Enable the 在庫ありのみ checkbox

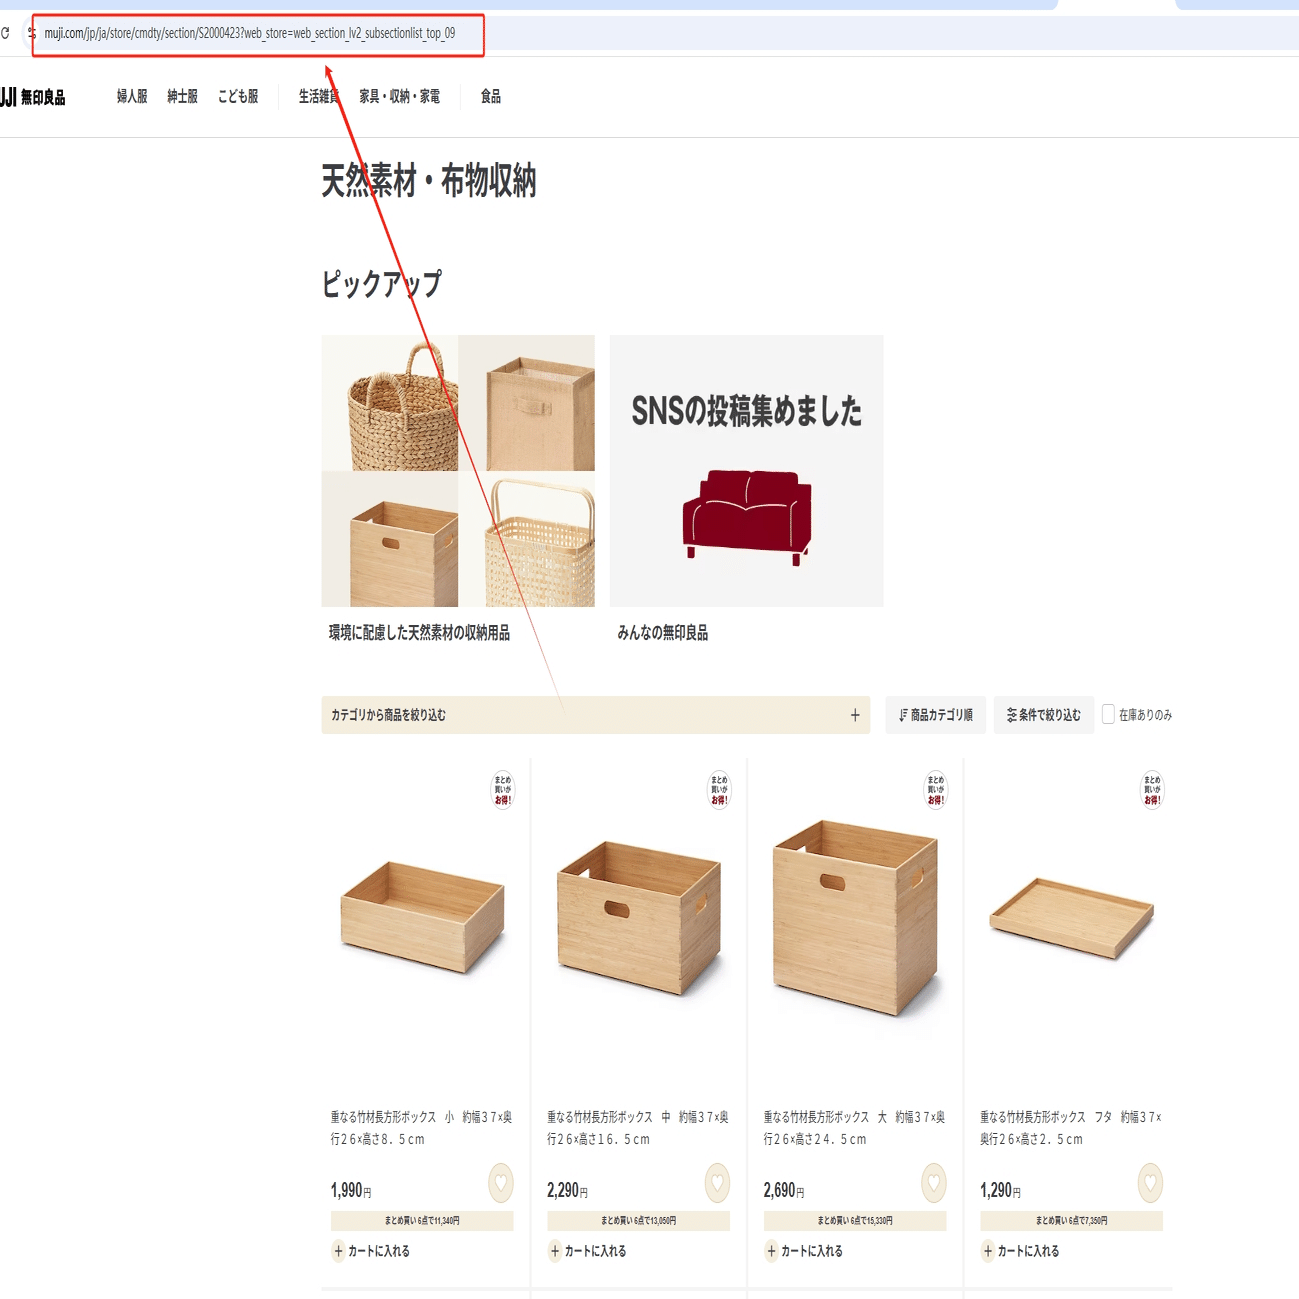pos(1108,714)
